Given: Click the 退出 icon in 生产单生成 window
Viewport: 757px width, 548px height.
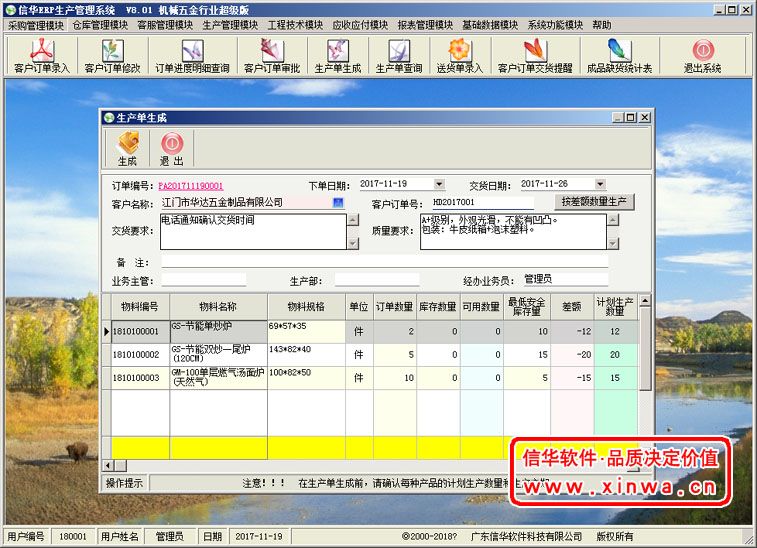Looking at the screenshot, I should click(x=171, y=150).
